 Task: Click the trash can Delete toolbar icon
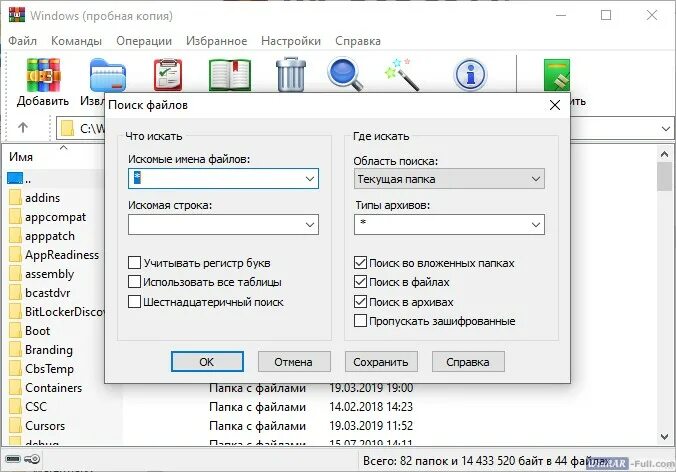(x=291, y=74)
